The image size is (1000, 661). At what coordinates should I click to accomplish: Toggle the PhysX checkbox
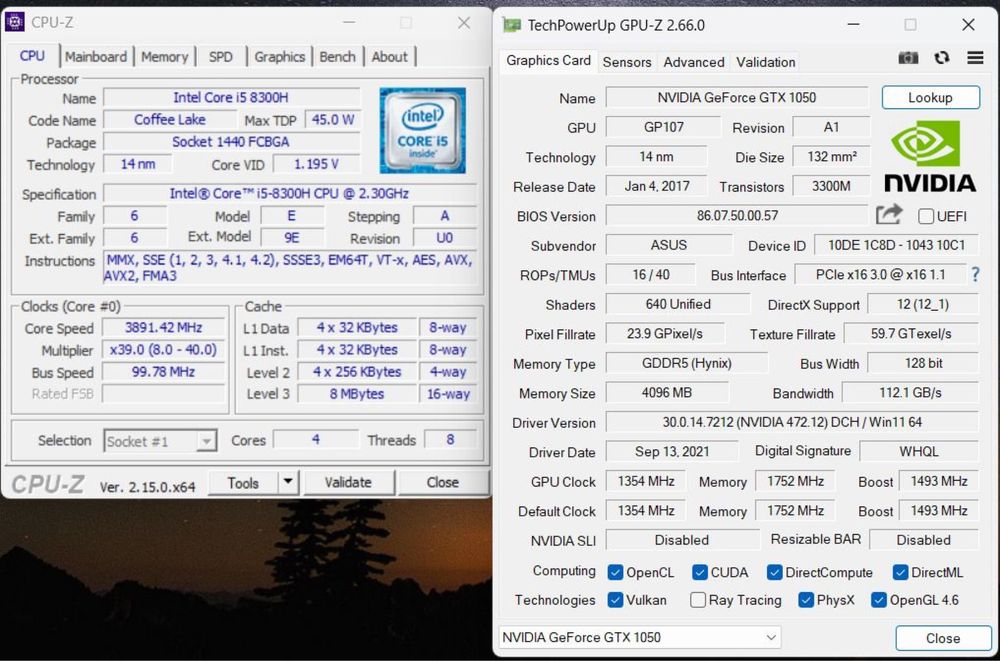(806, 600)
